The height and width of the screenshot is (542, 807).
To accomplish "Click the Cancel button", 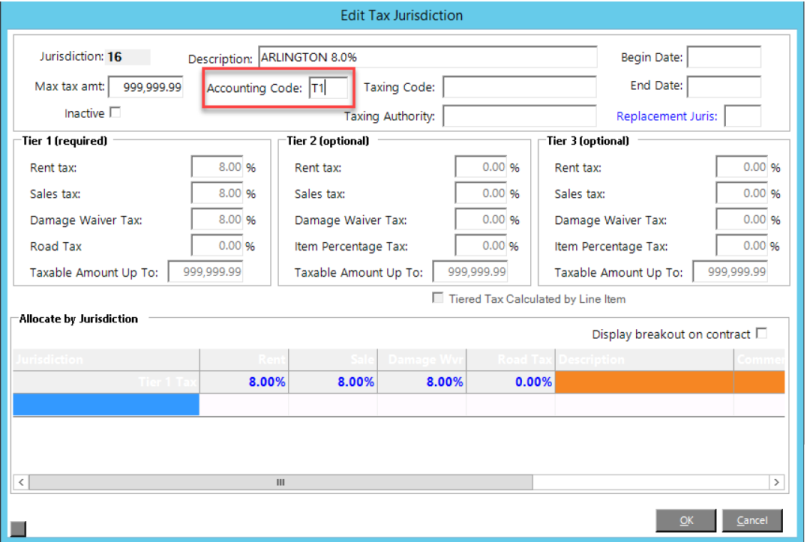I will click(752, 520).
